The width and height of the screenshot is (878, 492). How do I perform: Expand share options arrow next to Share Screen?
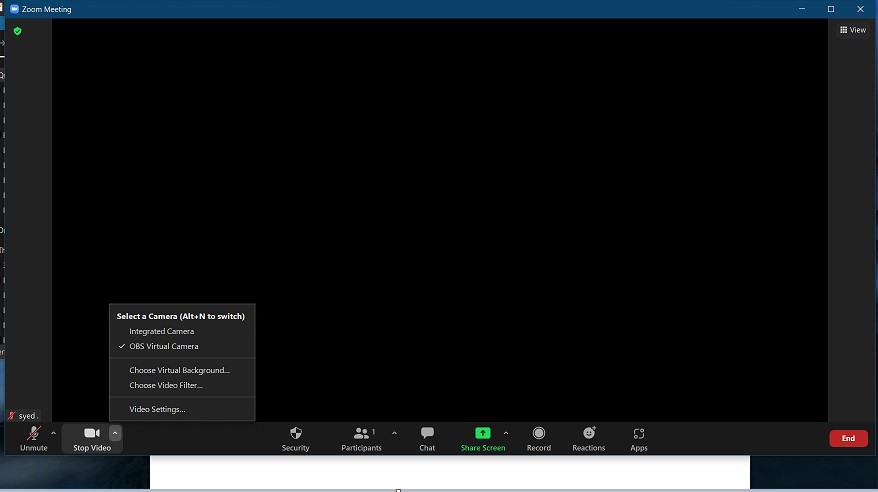pyautogui.click(x=506, y=433)
